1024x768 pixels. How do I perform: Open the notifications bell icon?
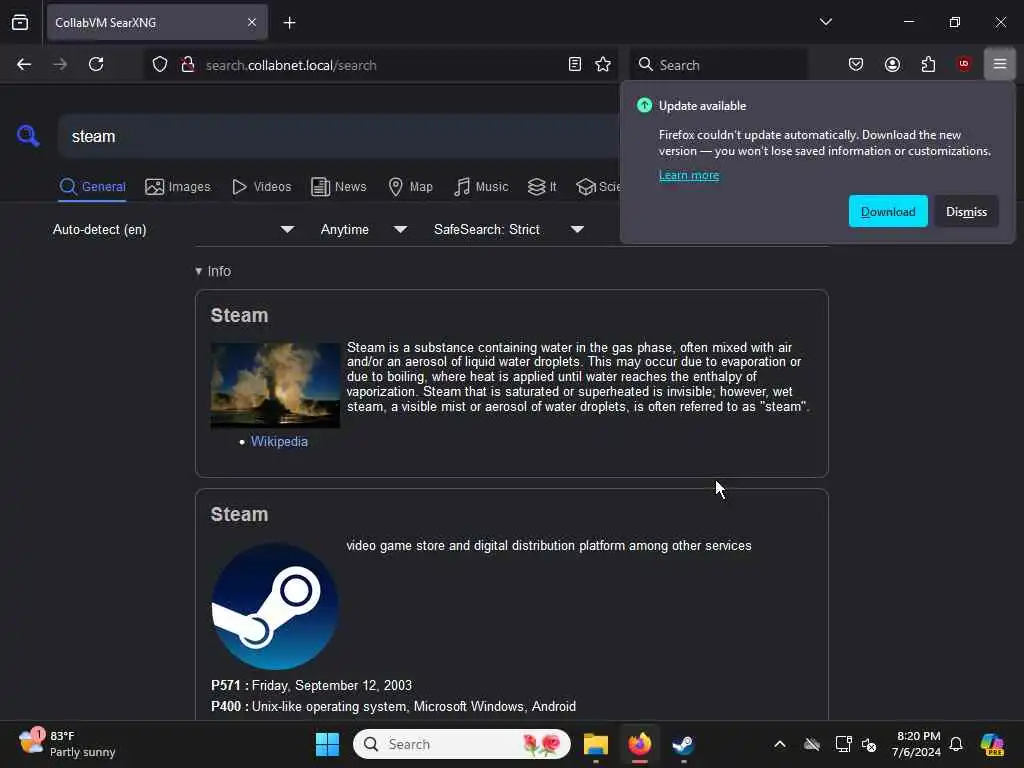(x=956, y=744)
